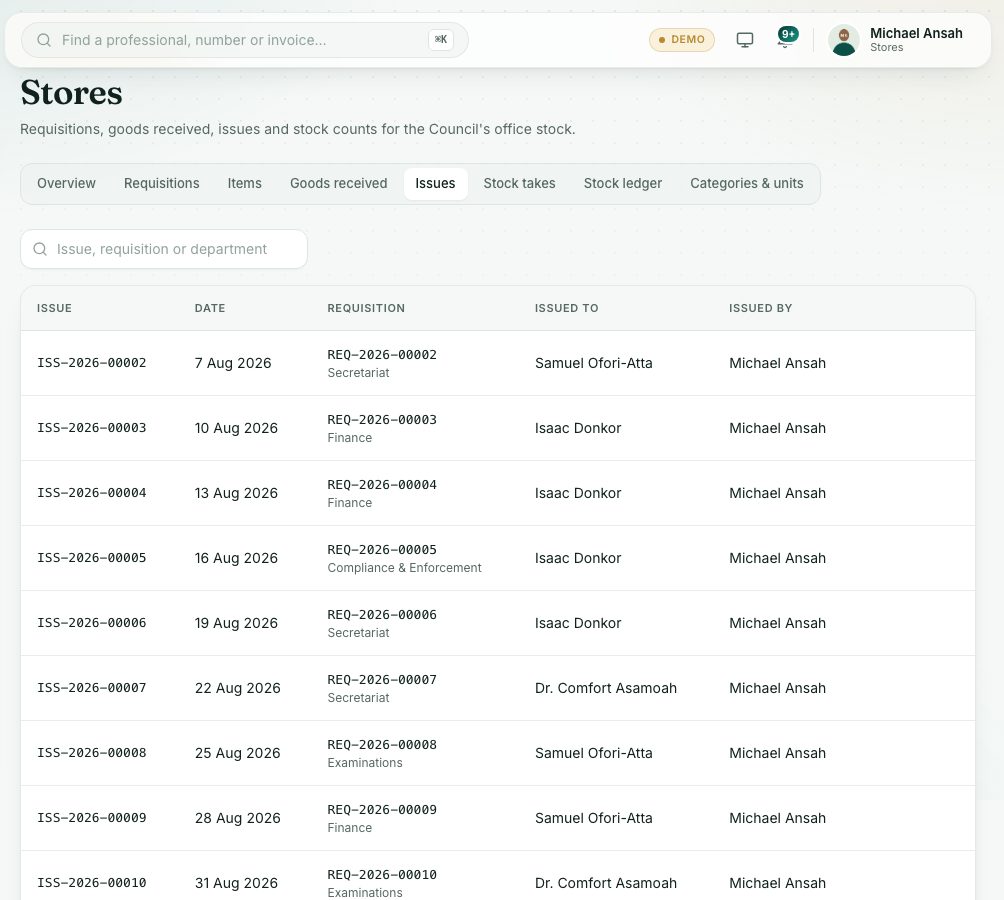Click requisition REQ-2026-00005
The image size is (1004, 900).
pyautogui.click(x=382, y=550)
